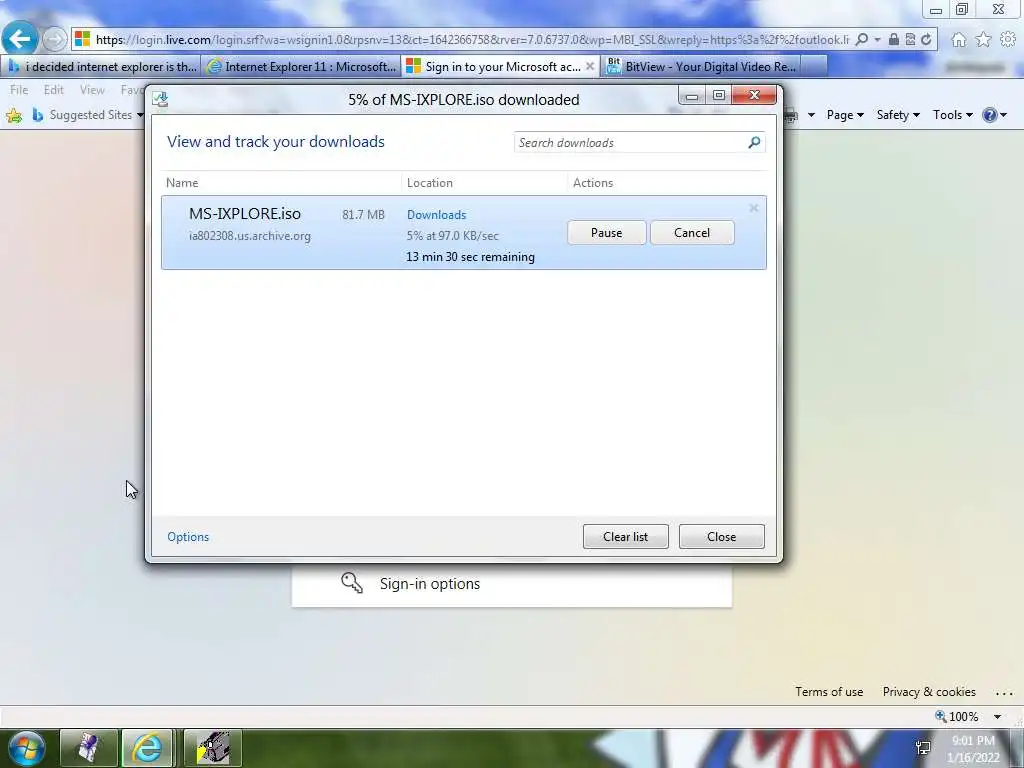Open the Tools gear icon
The width and height of the screenshot is (1024, 768).
1008,40
